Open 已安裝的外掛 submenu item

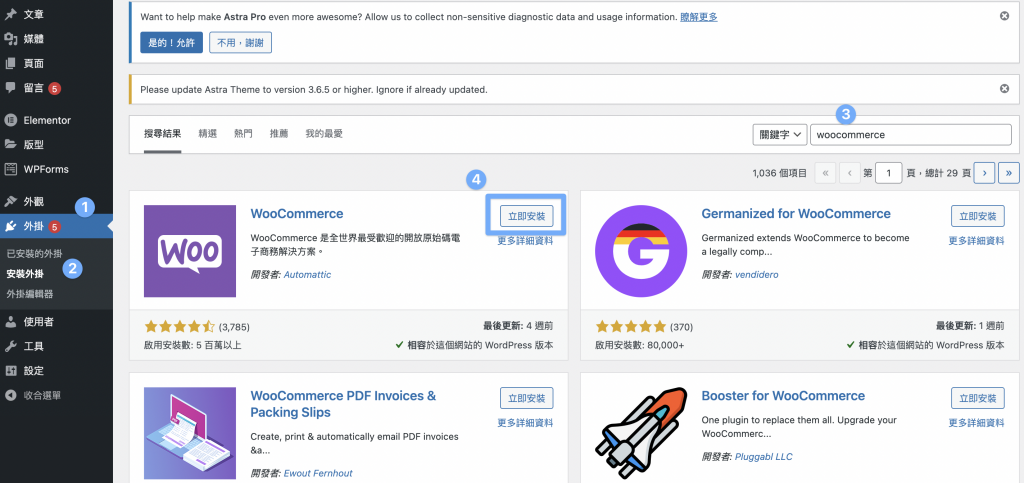pyautogui.click(x=35, y=253)
